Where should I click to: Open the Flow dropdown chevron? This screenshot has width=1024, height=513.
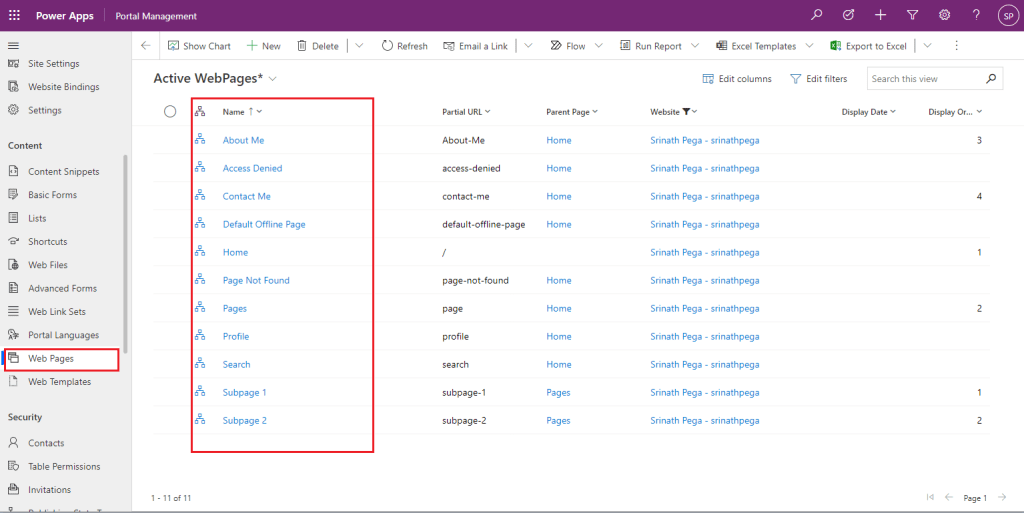[x=599, y=46]
